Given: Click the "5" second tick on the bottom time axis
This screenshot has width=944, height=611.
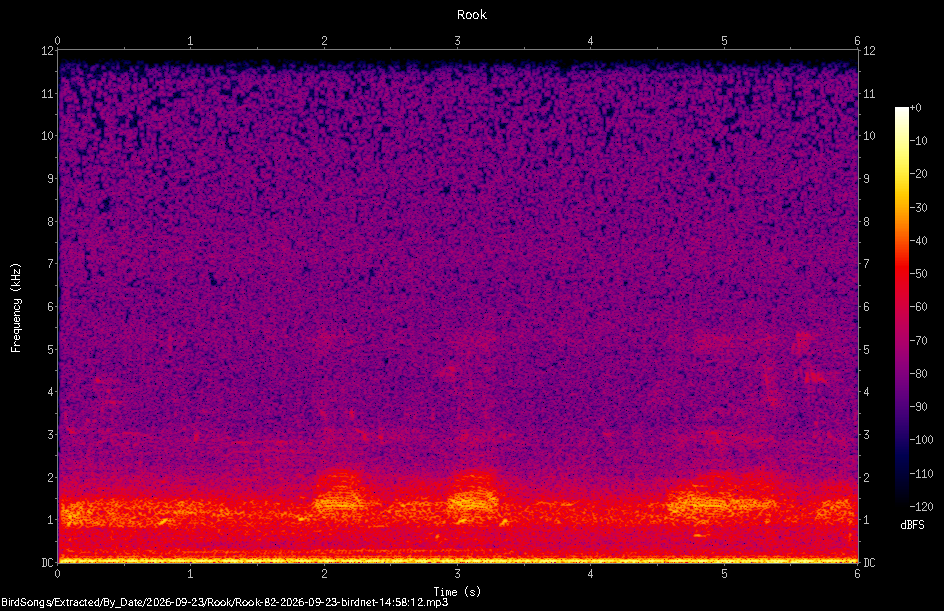Looking at the screenshot, I should pyautogui.click(x=724, y=574).
